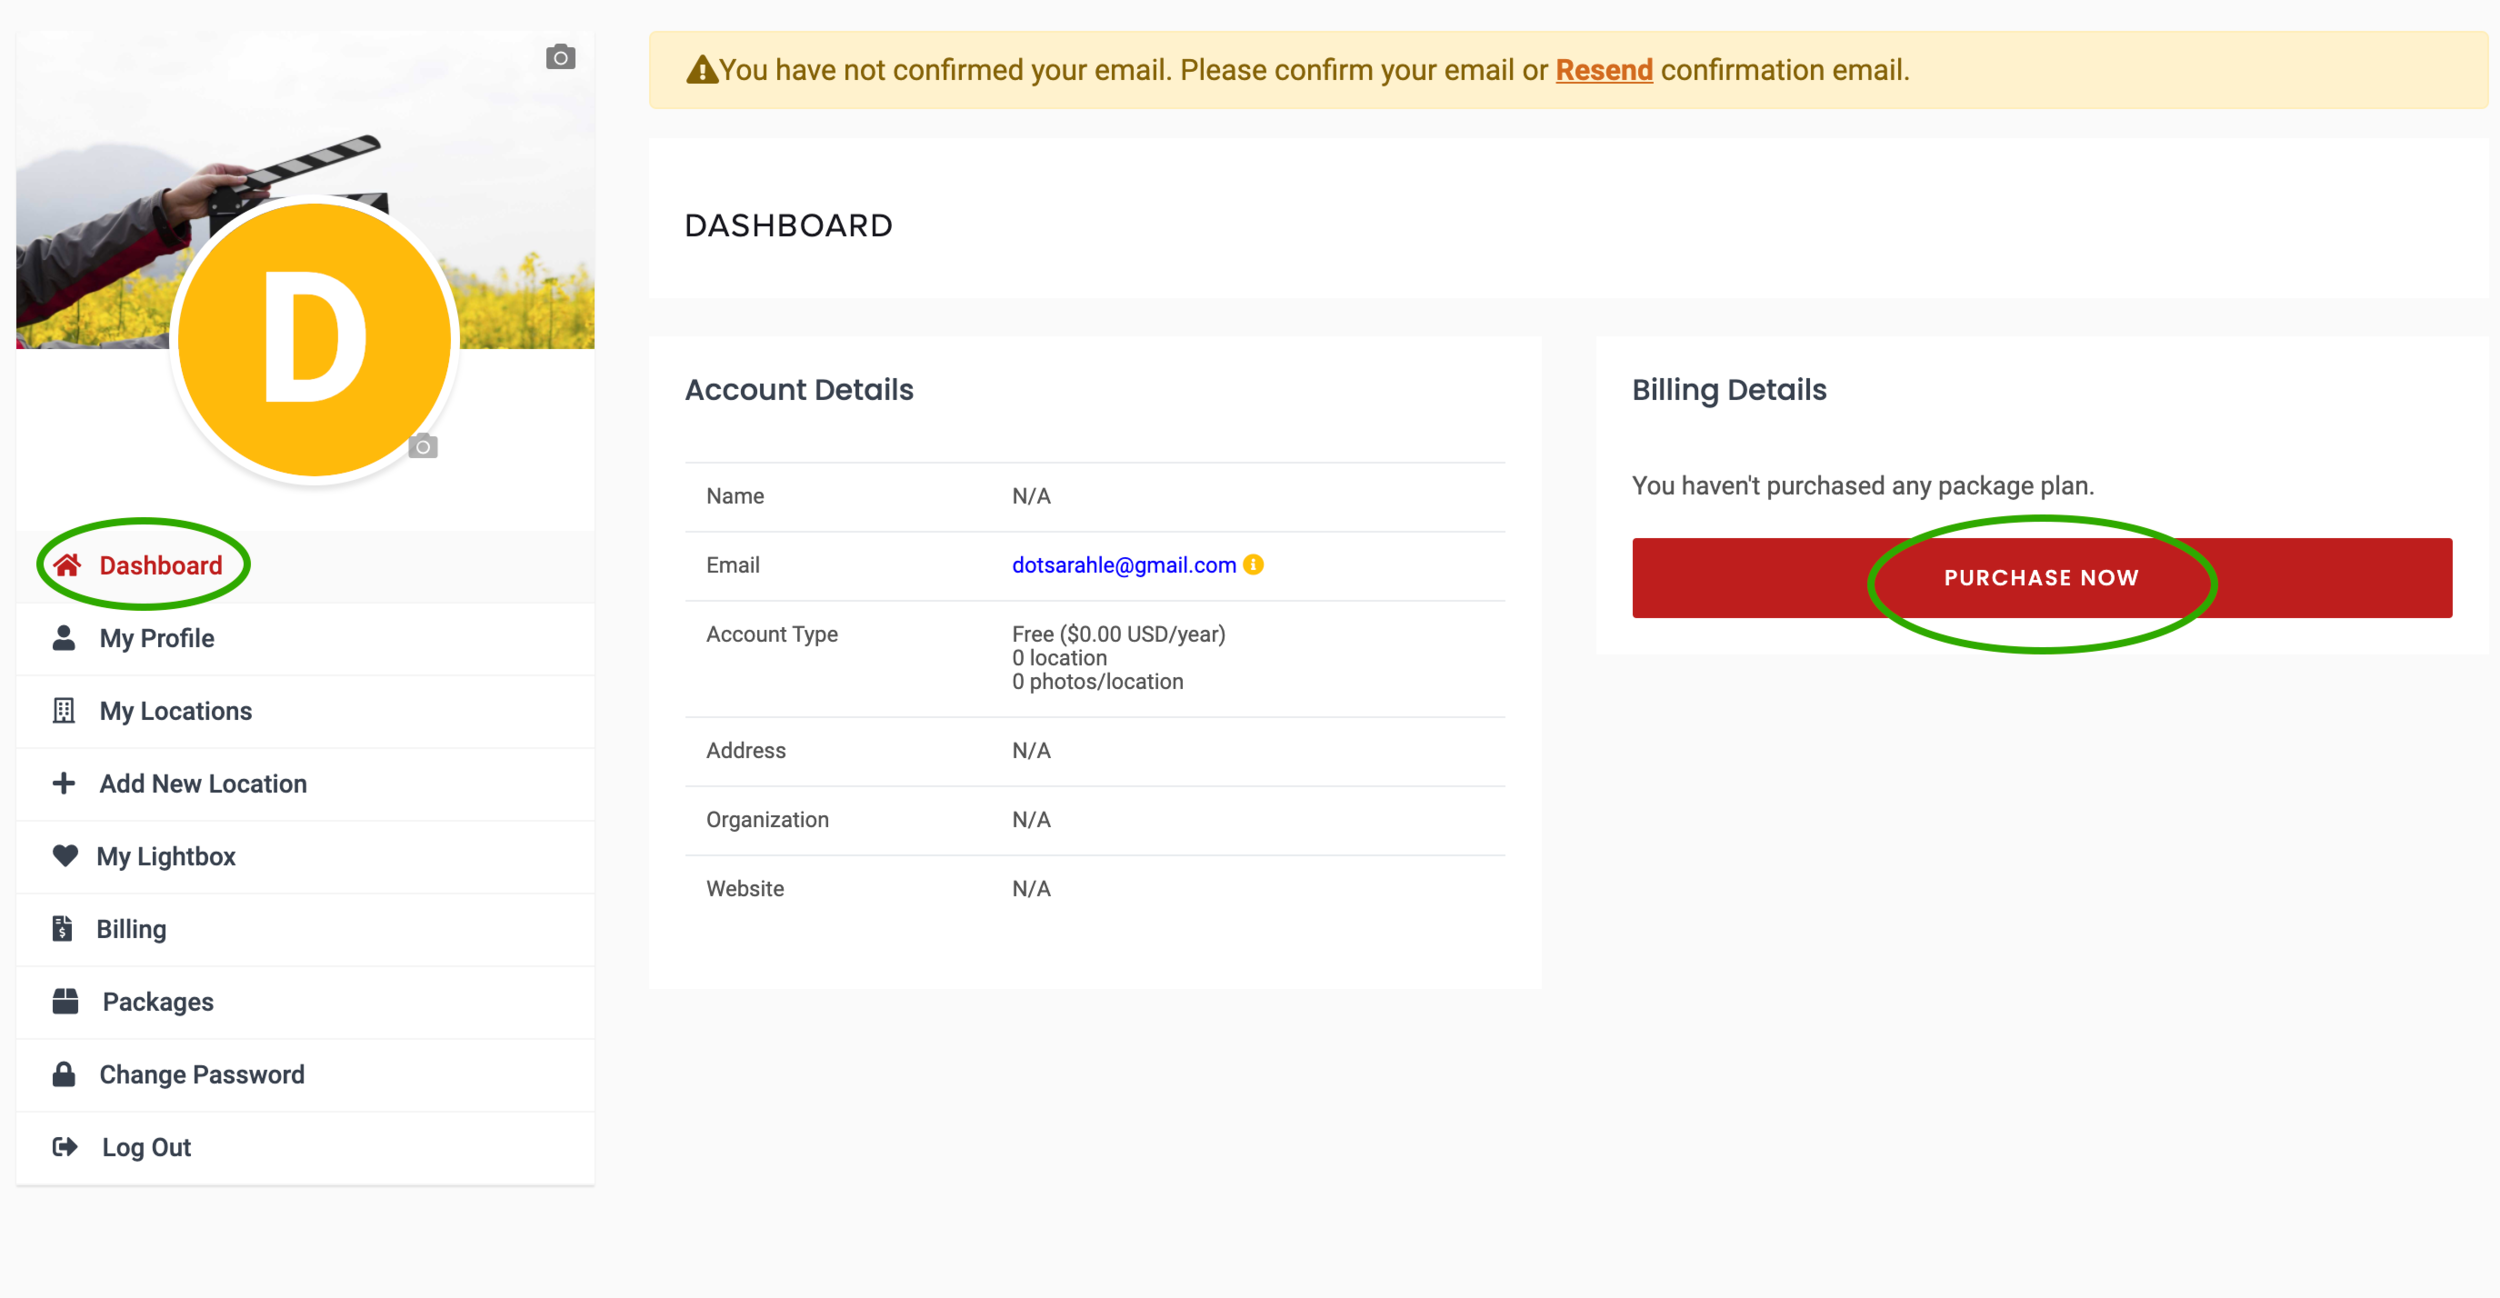Click the Change Password lock icon

tap(64, 1074)
